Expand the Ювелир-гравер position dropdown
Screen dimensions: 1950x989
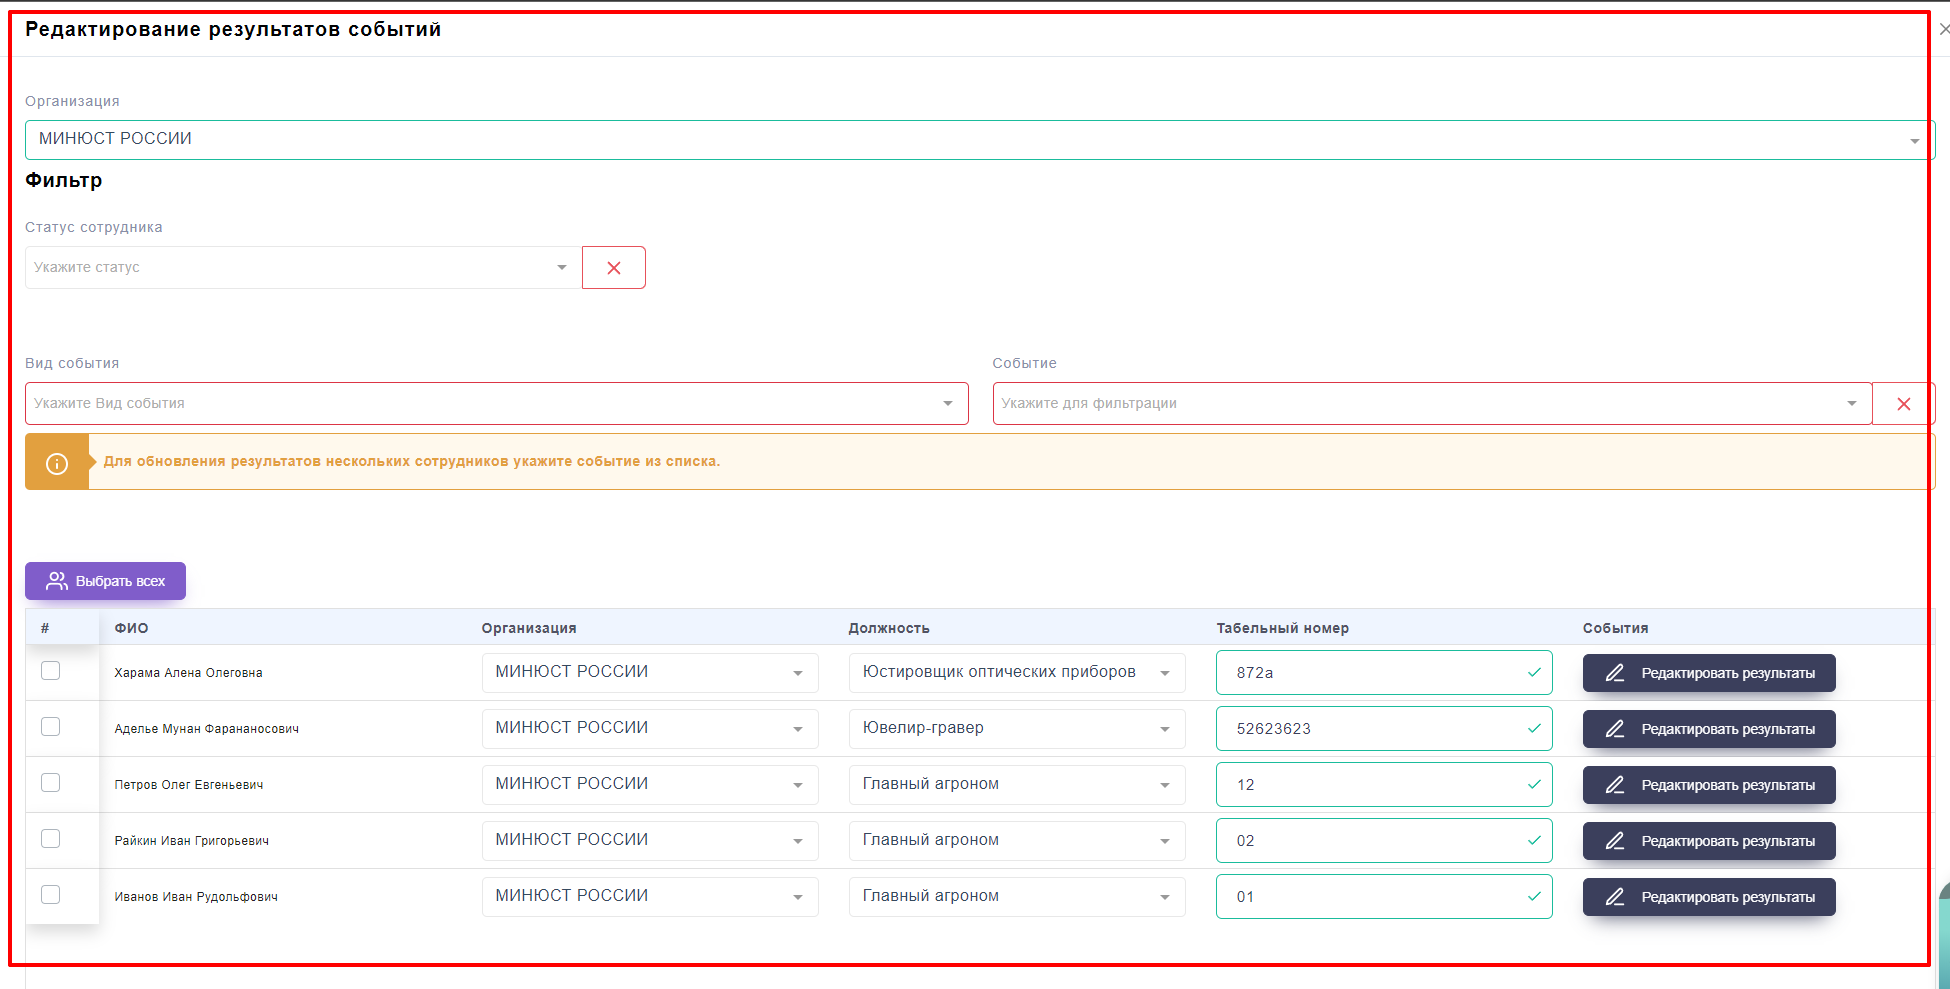1016,729
